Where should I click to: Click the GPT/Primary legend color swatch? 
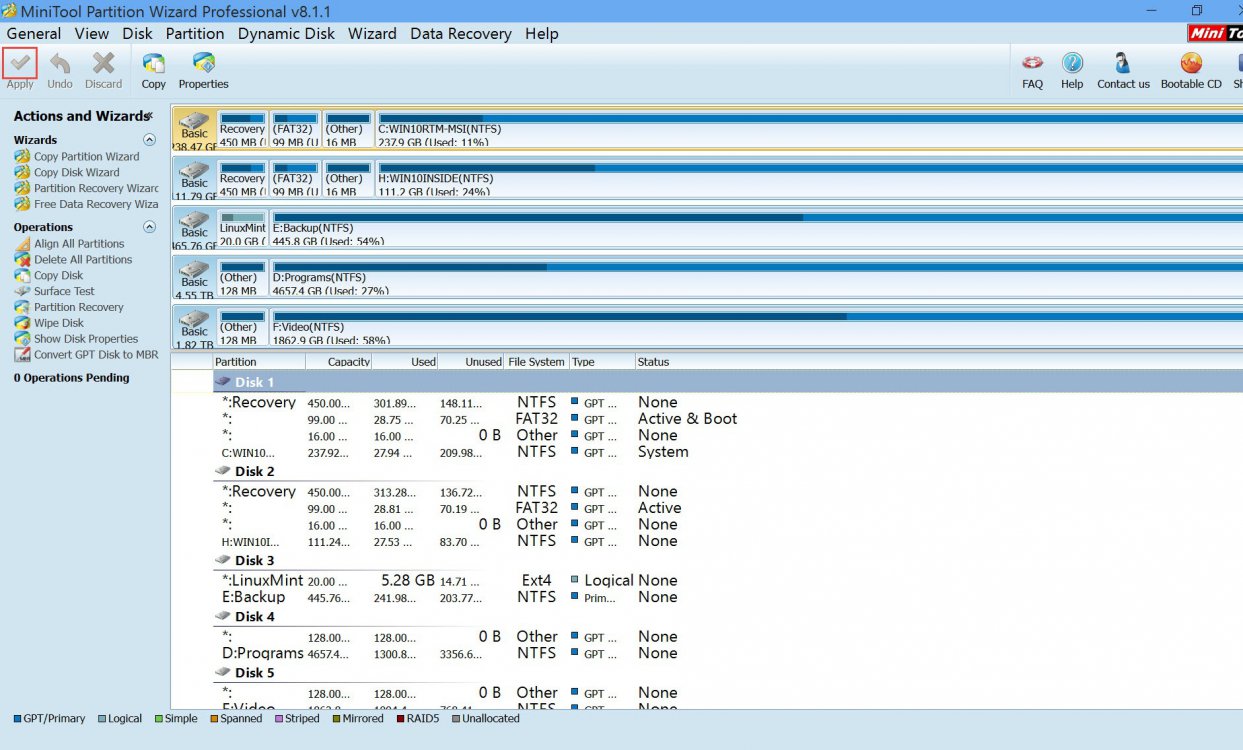coord(17,718)
